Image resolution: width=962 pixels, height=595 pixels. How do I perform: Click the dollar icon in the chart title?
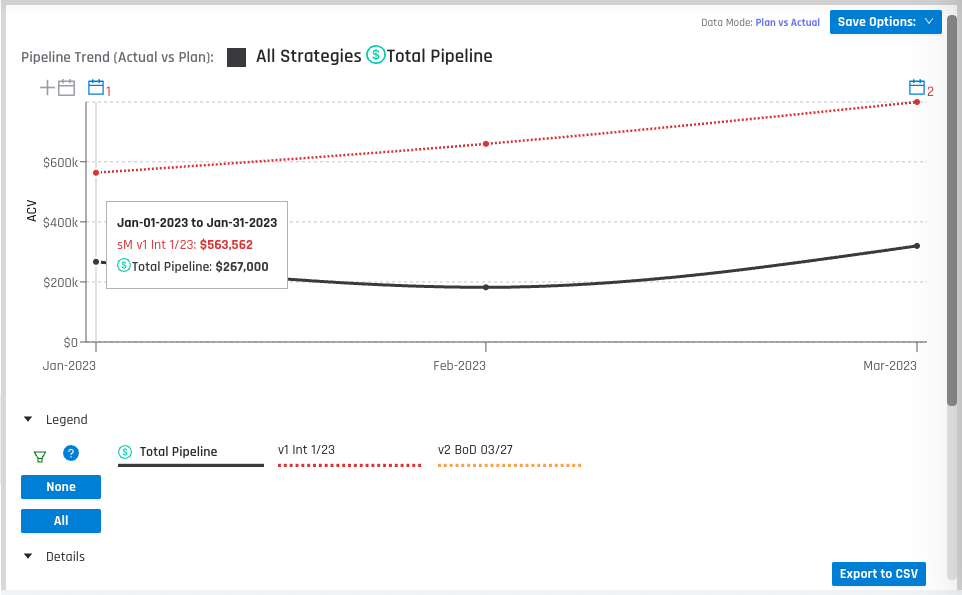374,55
